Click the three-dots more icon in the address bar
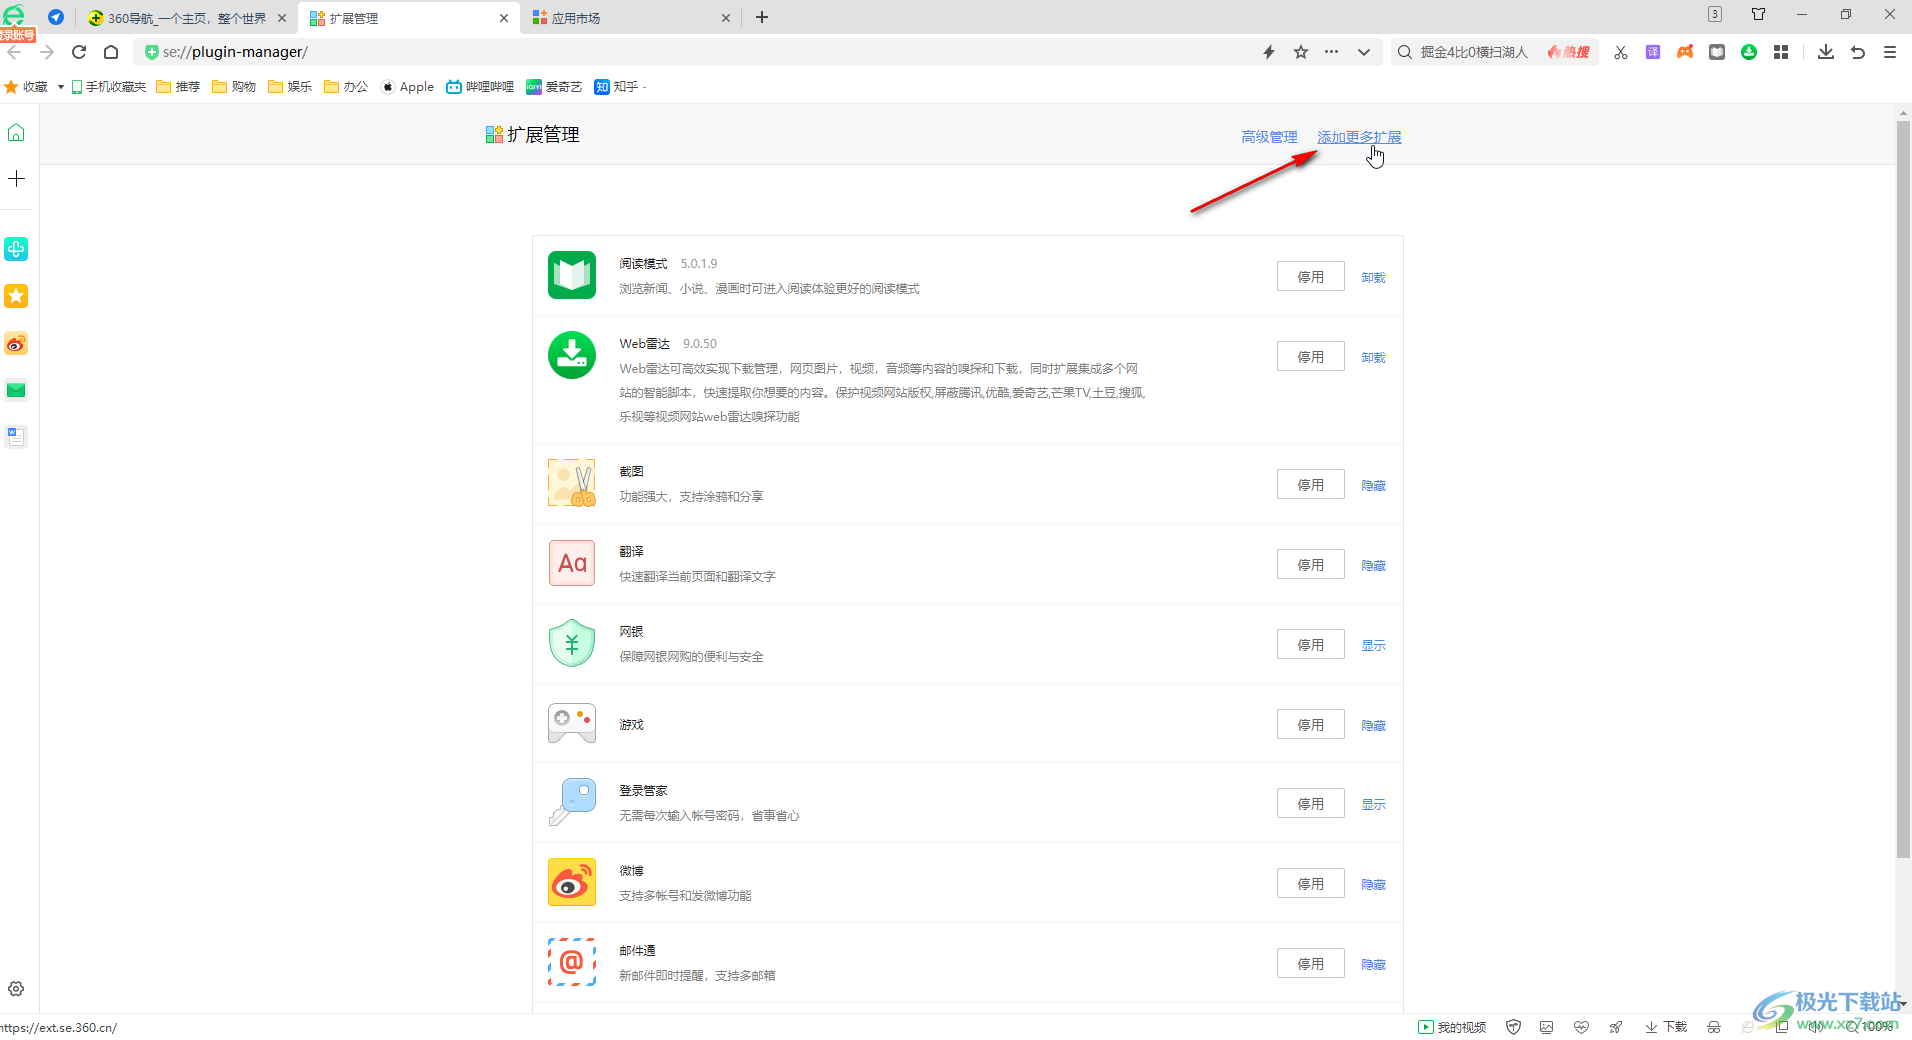The height and width of the screenshot is (1040, 1912). 1332,52
